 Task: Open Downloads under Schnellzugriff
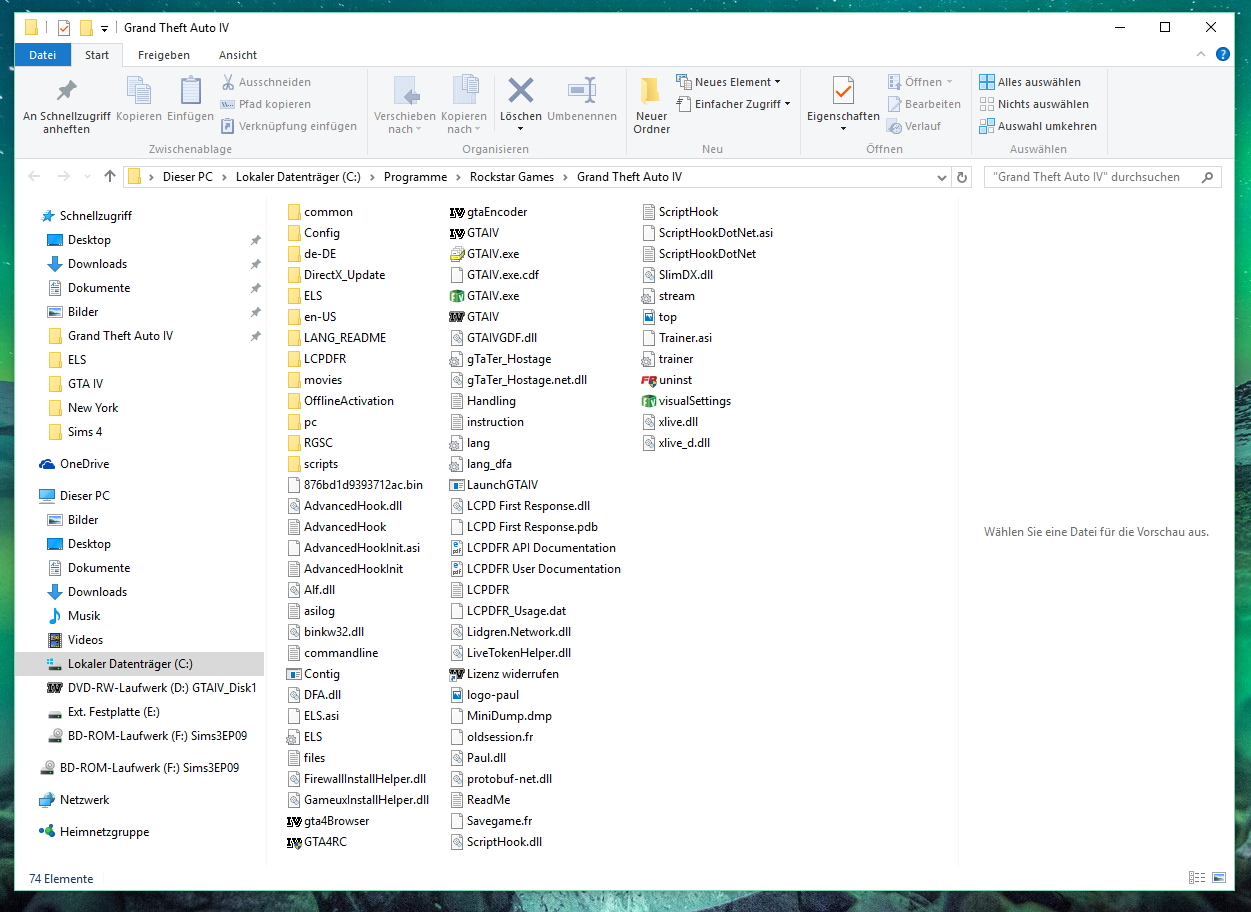coord(97,264)
